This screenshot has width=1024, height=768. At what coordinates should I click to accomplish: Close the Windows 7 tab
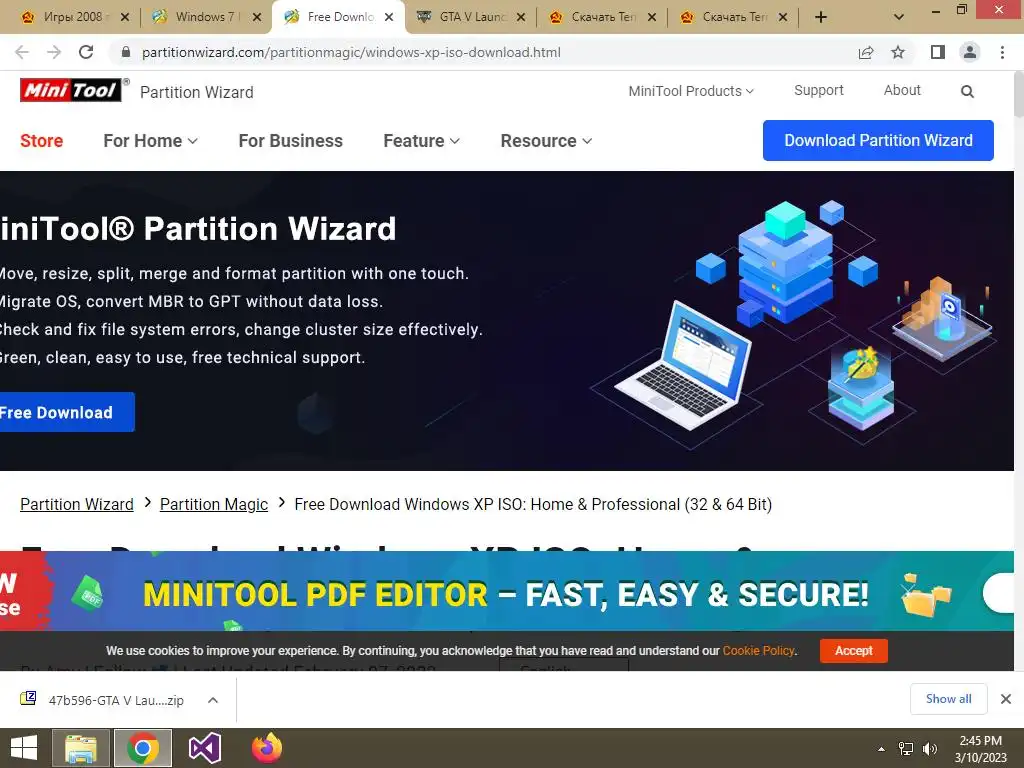(x=257, y=17)
